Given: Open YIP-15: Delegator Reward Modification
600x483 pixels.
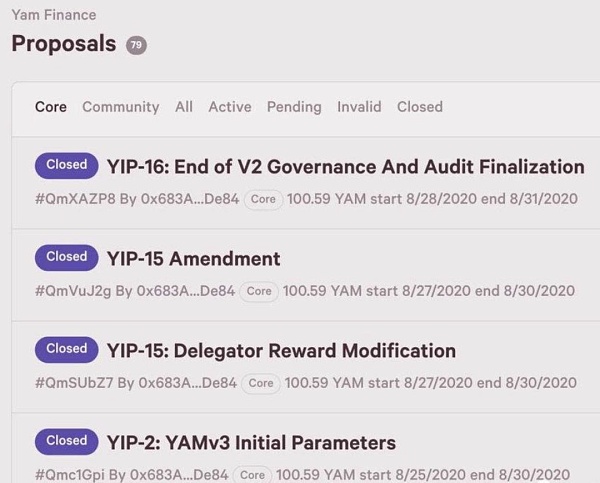Looking at the screenshot, I should pos(281,351).
